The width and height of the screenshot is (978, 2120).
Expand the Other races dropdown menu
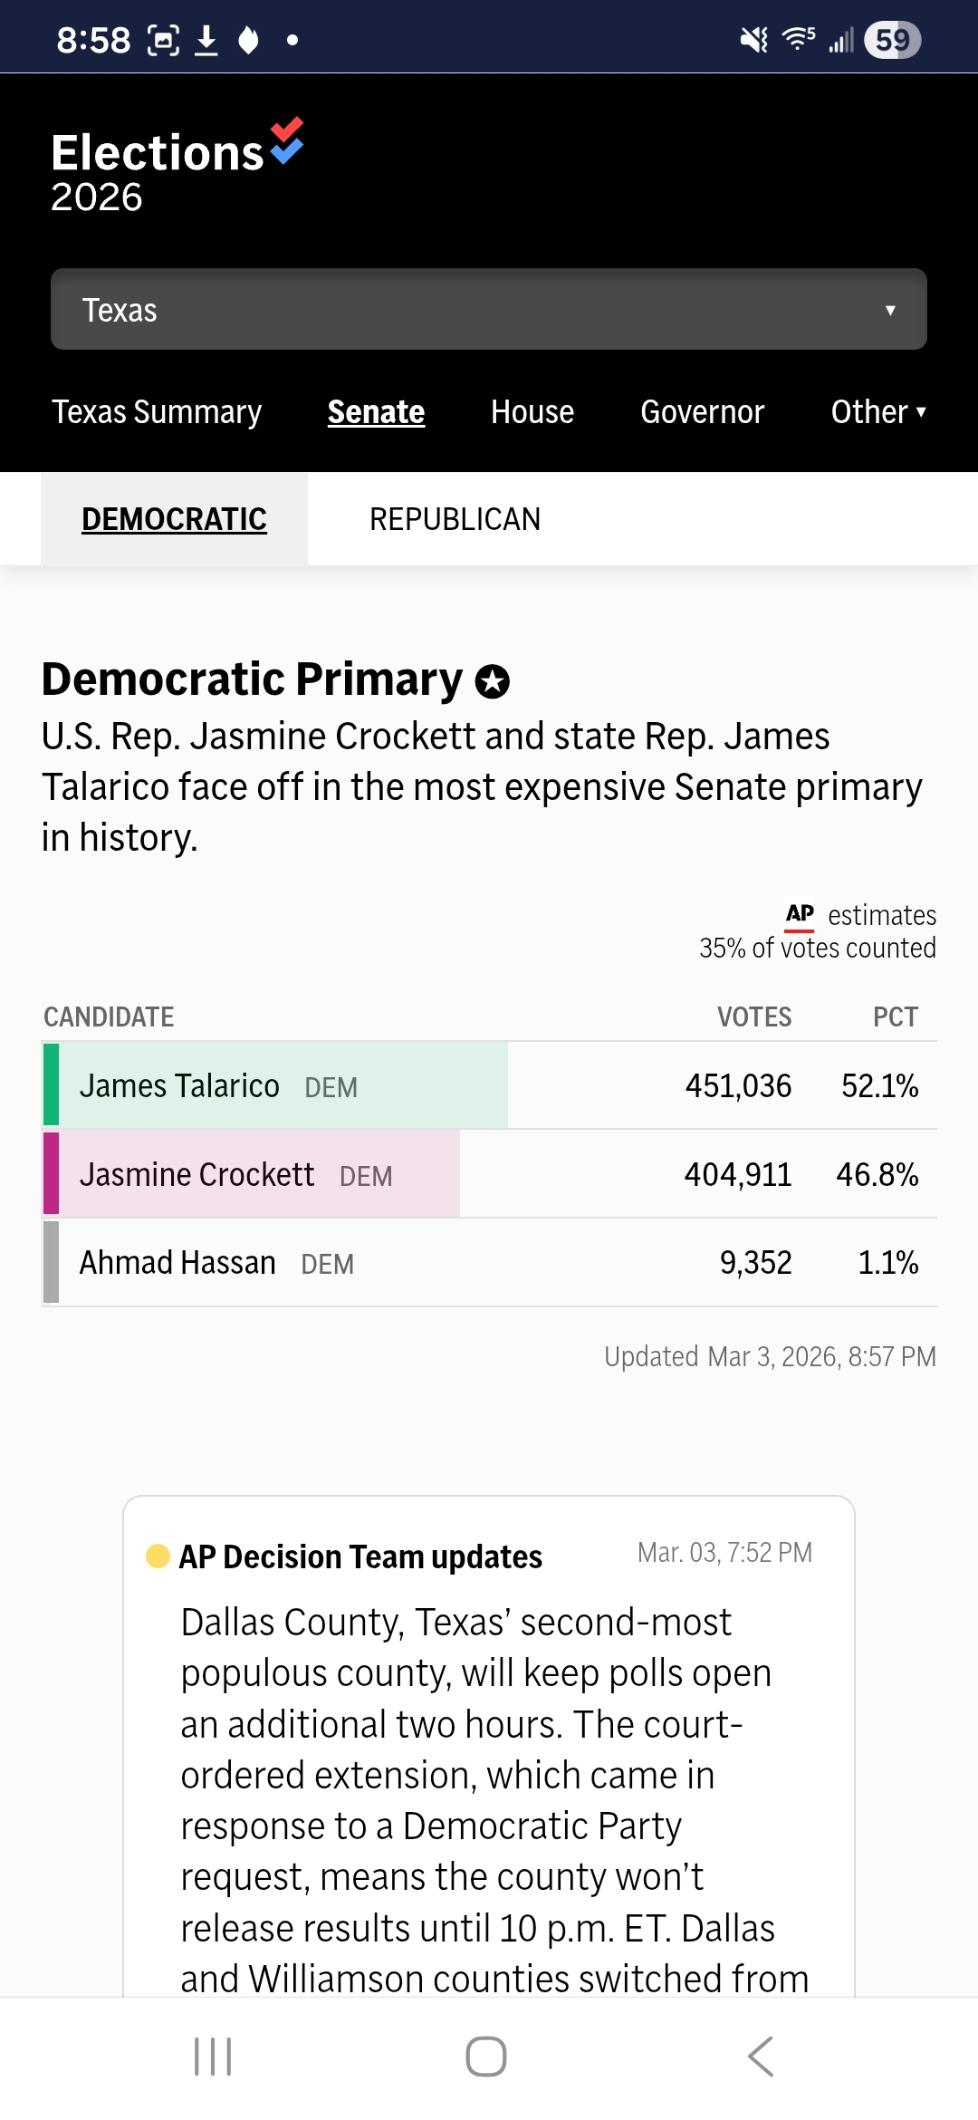click(878, 412)
